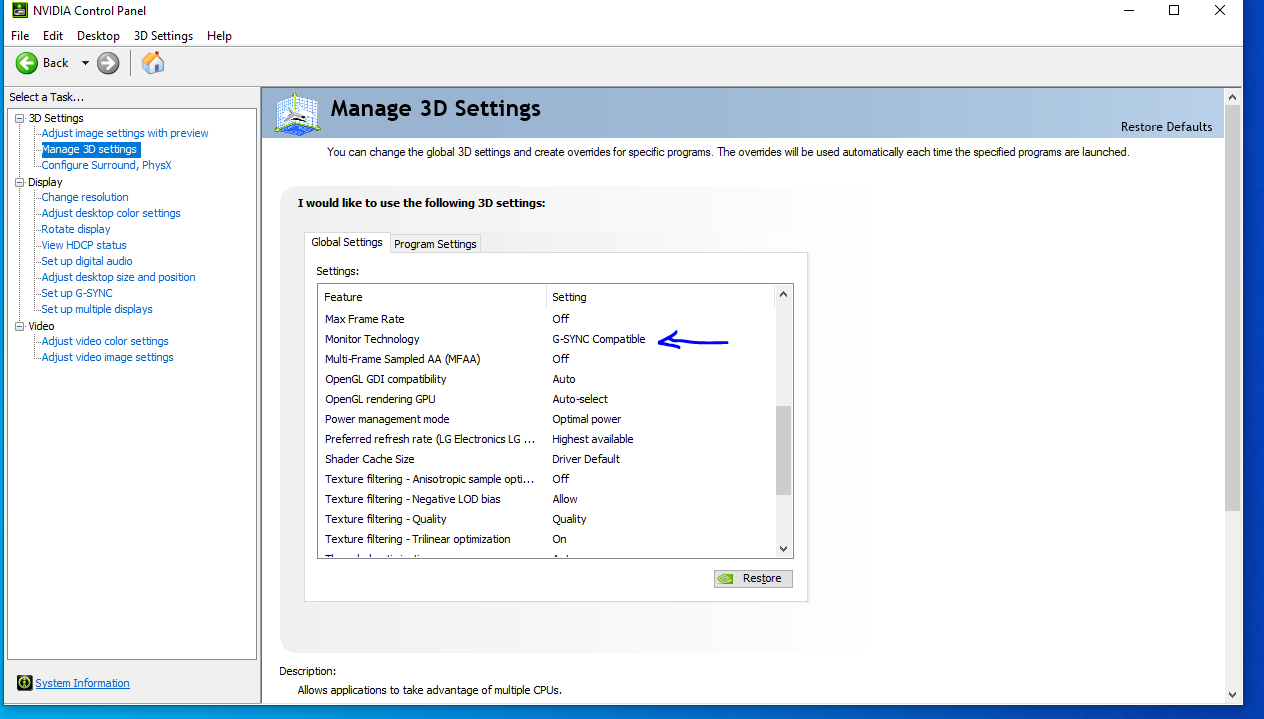Open Set up multiple displays
Screen dimensions: 1264x719
click(x=97, y=309)
